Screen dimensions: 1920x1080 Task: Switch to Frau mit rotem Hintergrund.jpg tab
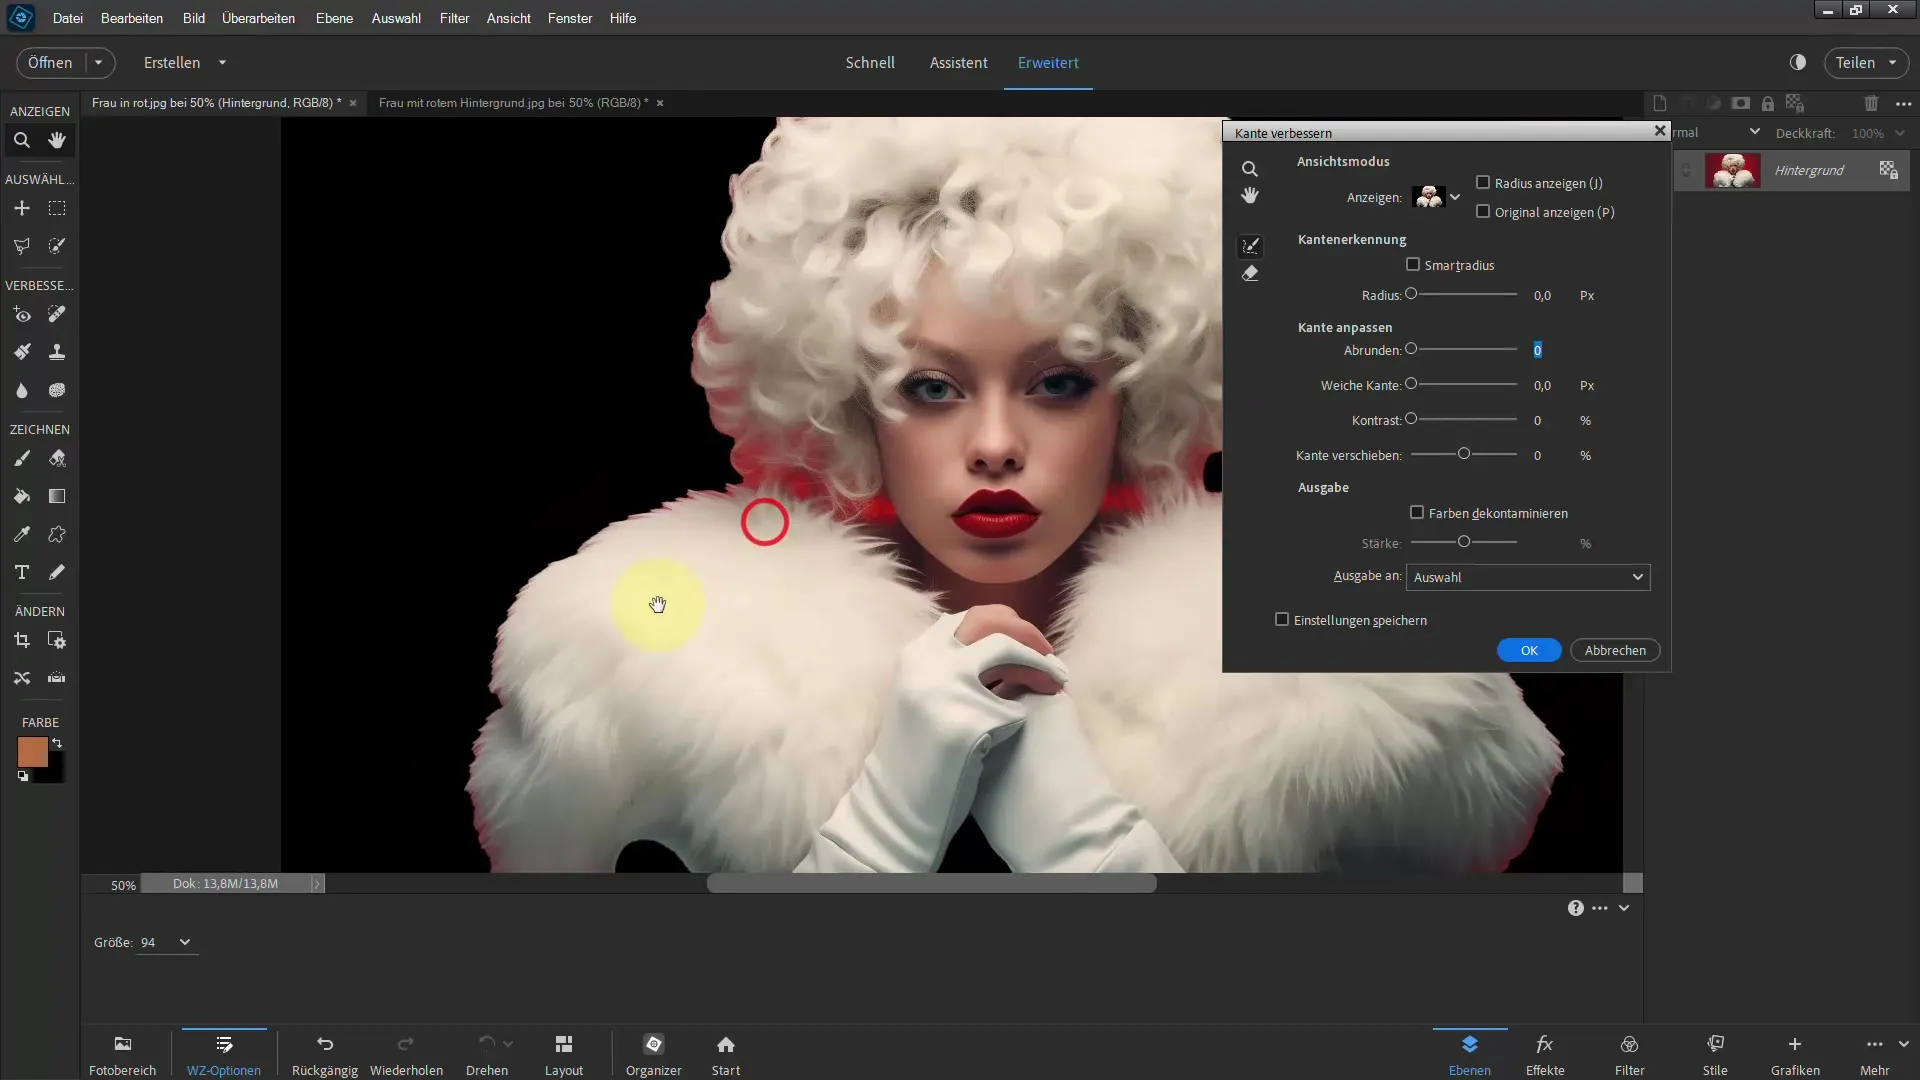(513, 103)
